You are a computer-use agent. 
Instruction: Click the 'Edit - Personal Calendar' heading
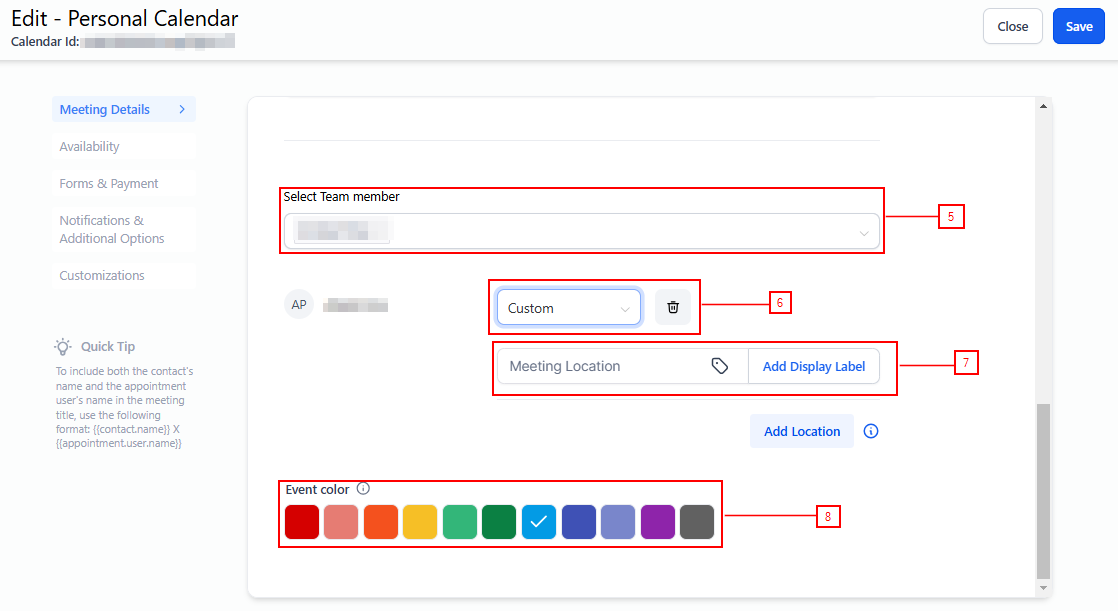click(x=125, y=19)
